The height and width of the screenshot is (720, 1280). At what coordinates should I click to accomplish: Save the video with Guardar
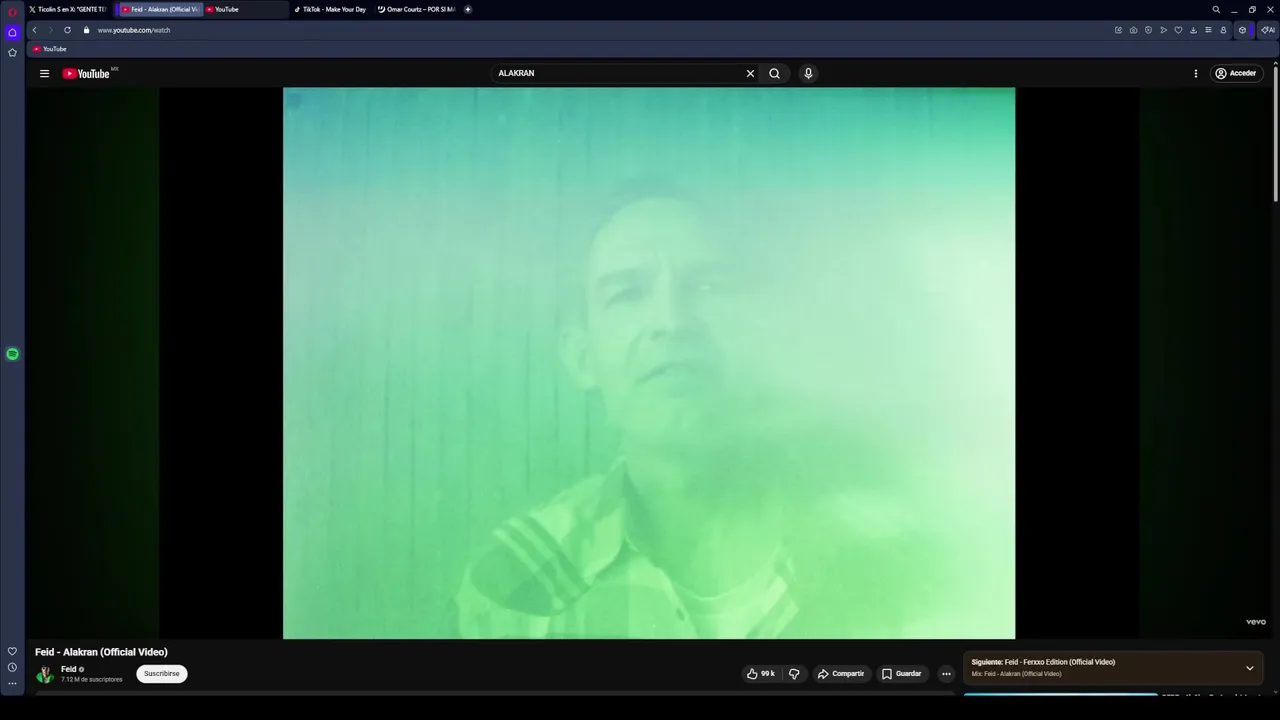coord(901,674)
